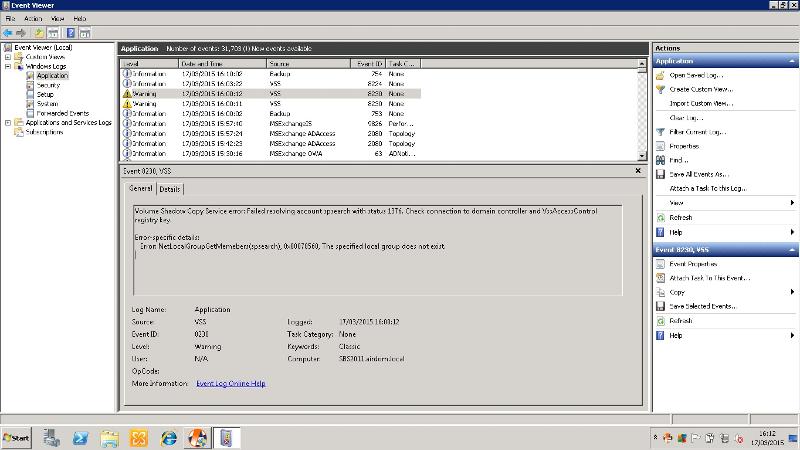Open Windows Explorer folder from taskbar
This screenshot has width=800, height=450.
coord(110,438)
